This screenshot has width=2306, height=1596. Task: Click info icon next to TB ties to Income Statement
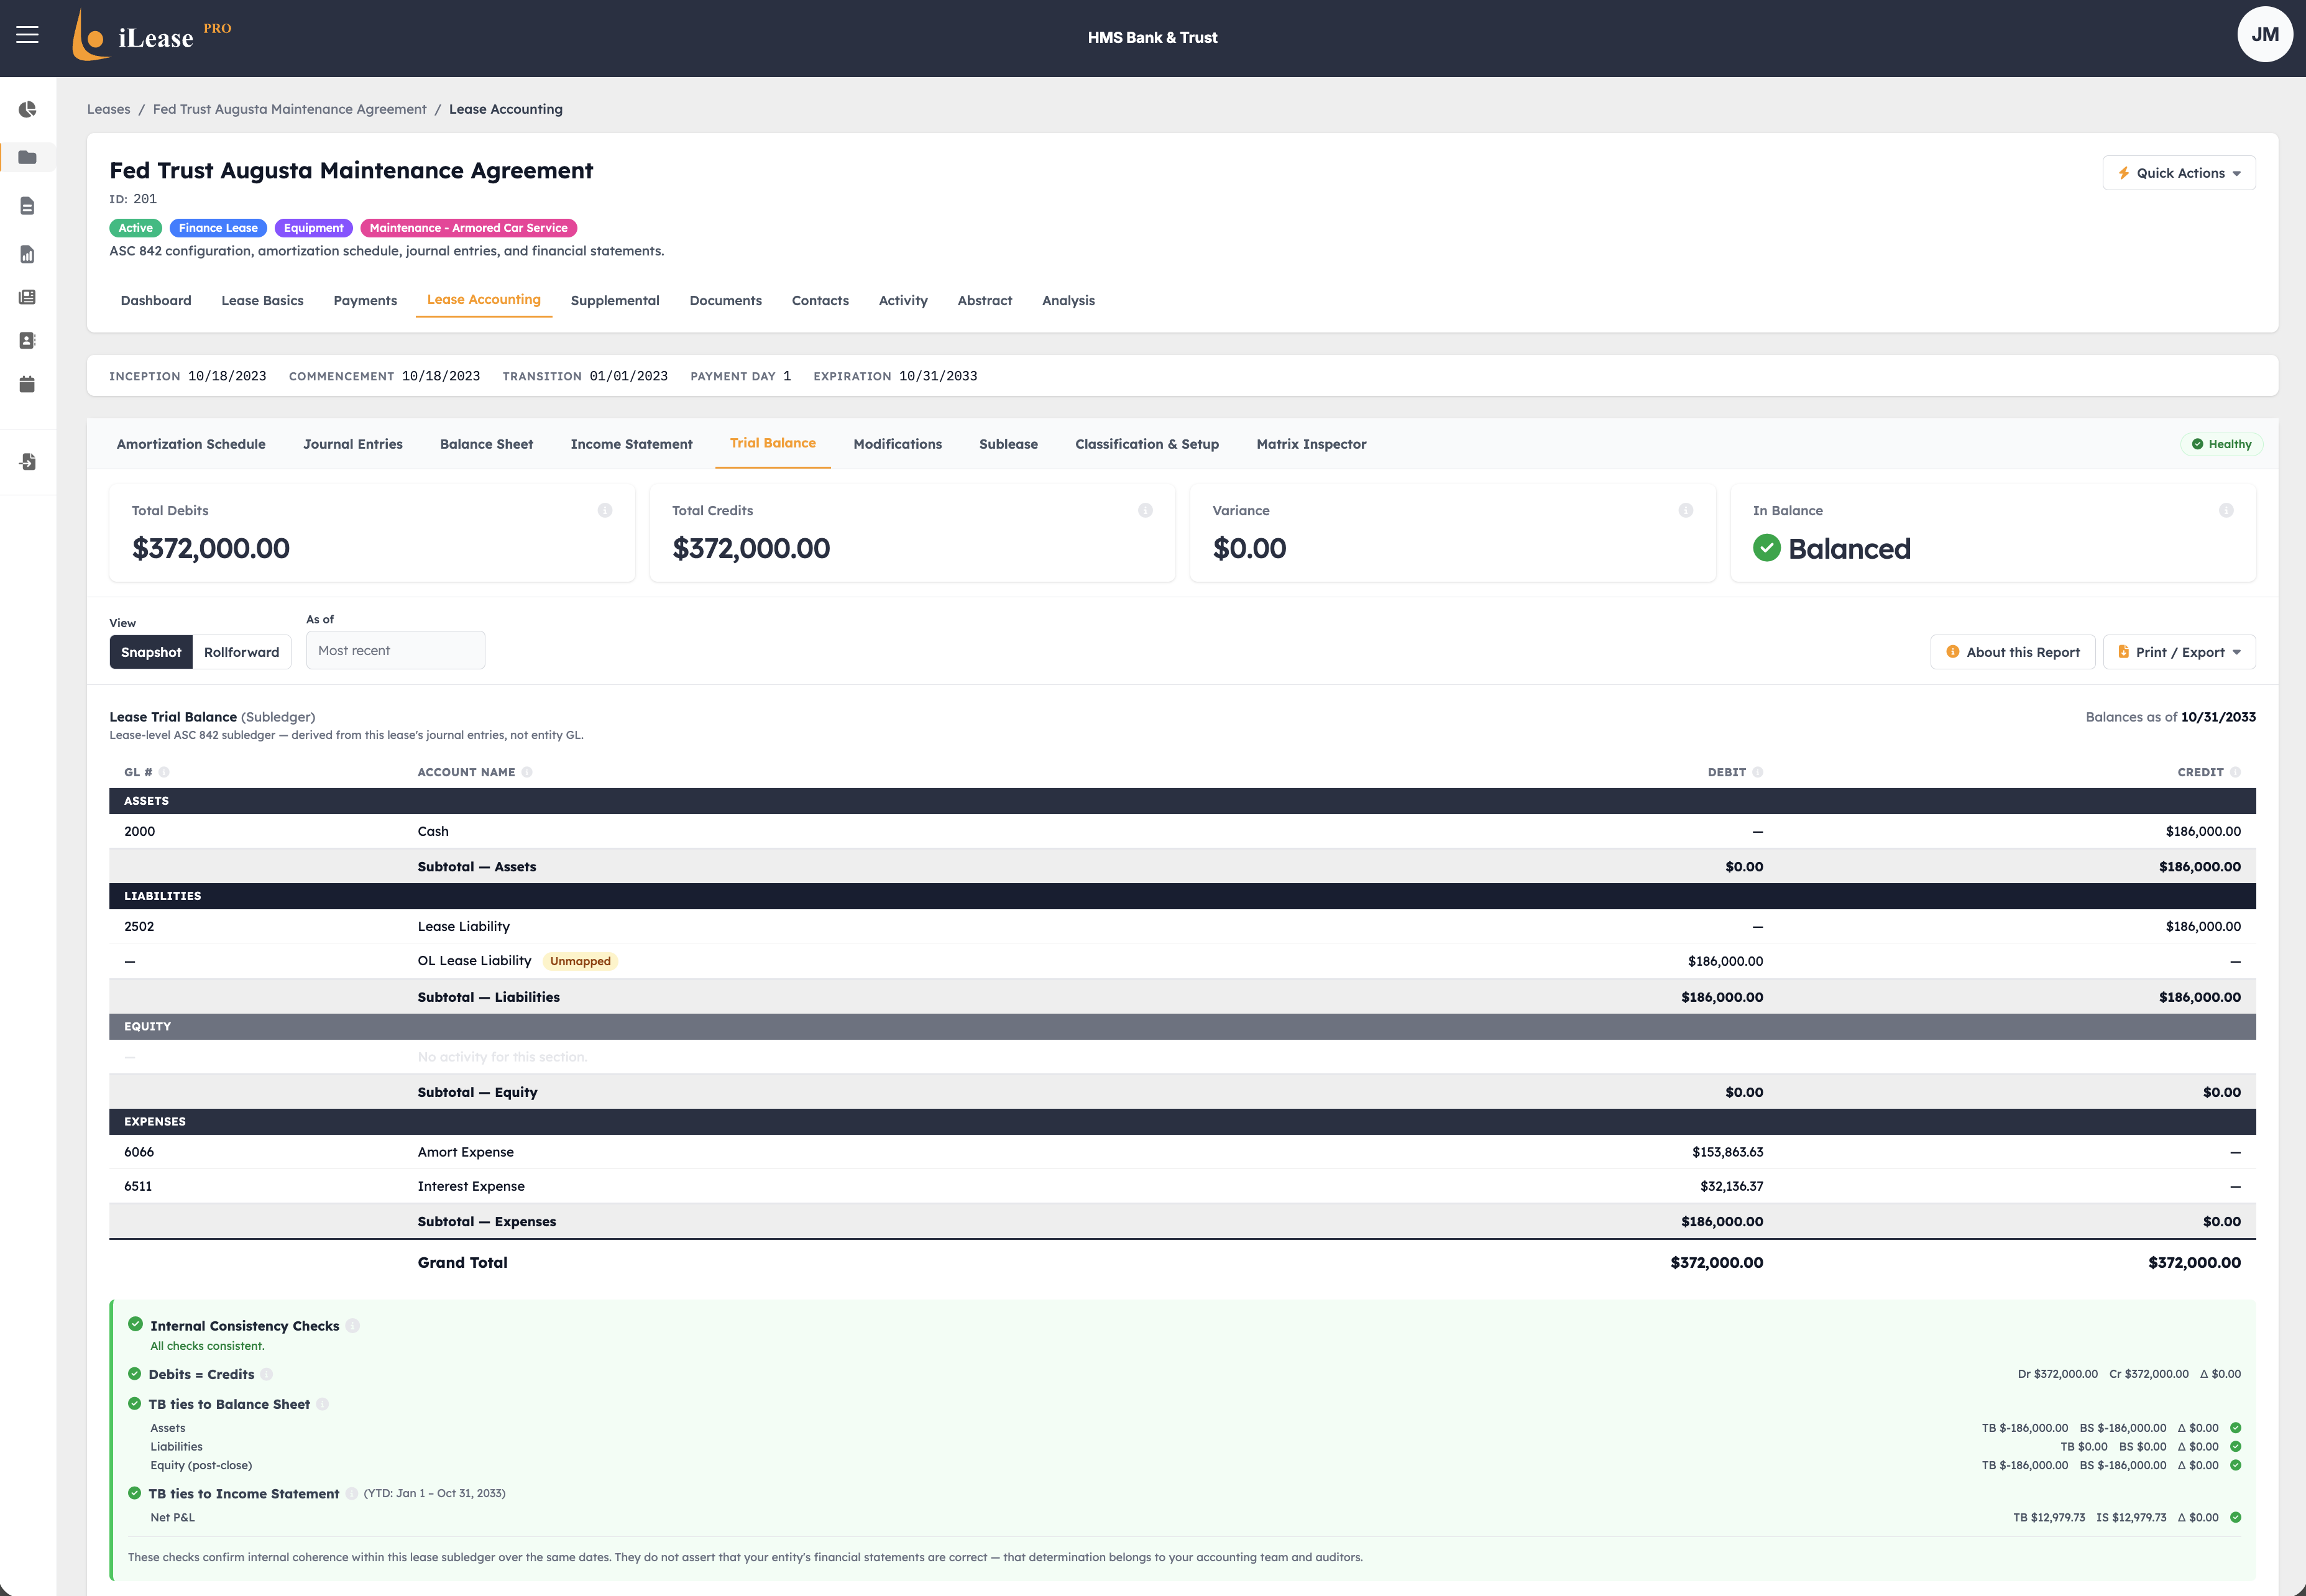click(x=352, y=1494)
